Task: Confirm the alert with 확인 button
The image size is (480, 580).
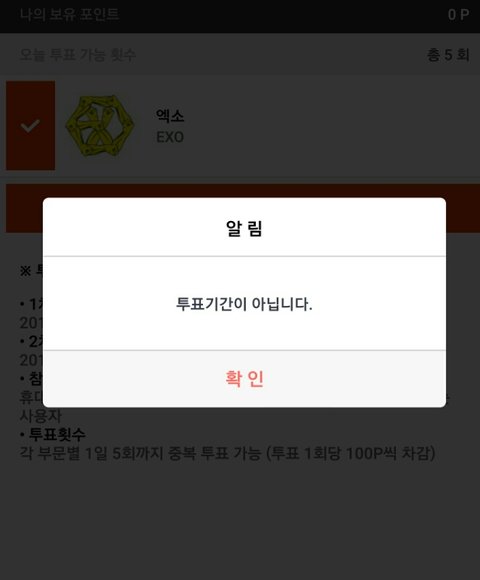Action: point(244,379)
